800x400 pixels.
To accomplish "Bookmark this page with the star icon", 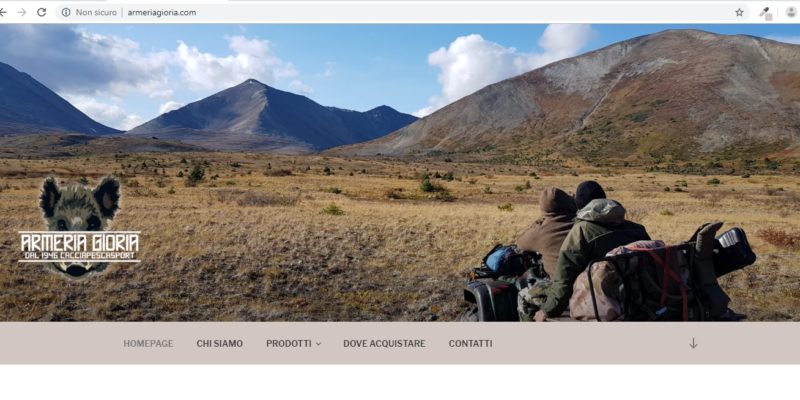I will click(739, 12).
